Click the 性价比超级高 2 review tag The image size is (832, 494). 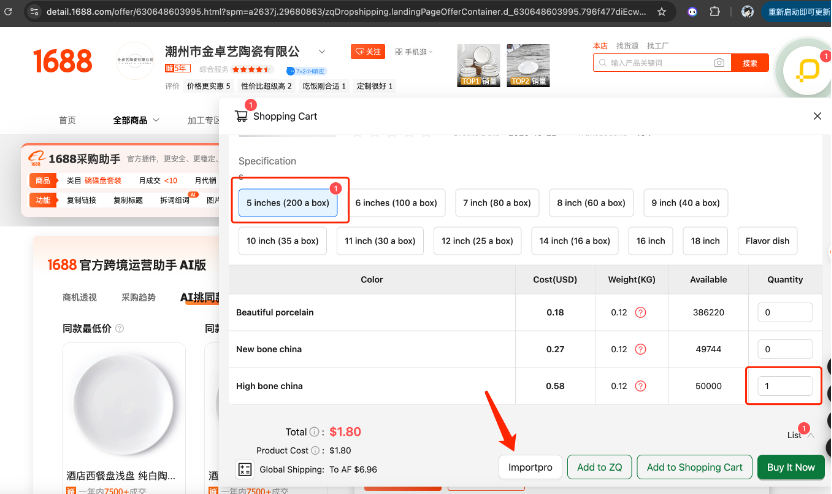[x=266, y=86]
